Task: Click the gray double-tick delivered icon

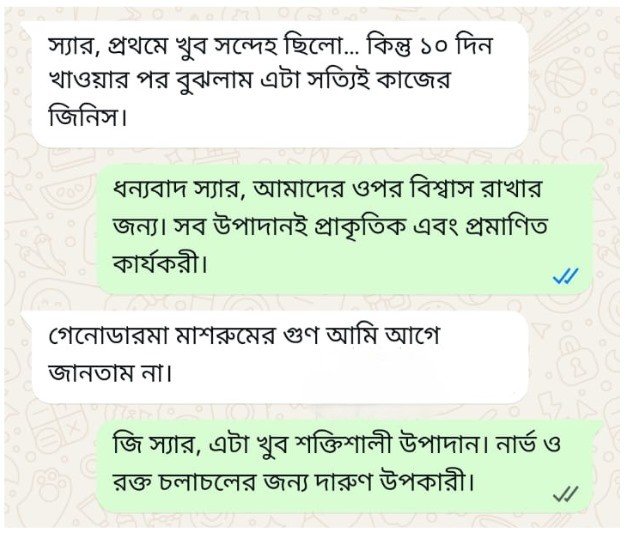Action: (565, 494)
